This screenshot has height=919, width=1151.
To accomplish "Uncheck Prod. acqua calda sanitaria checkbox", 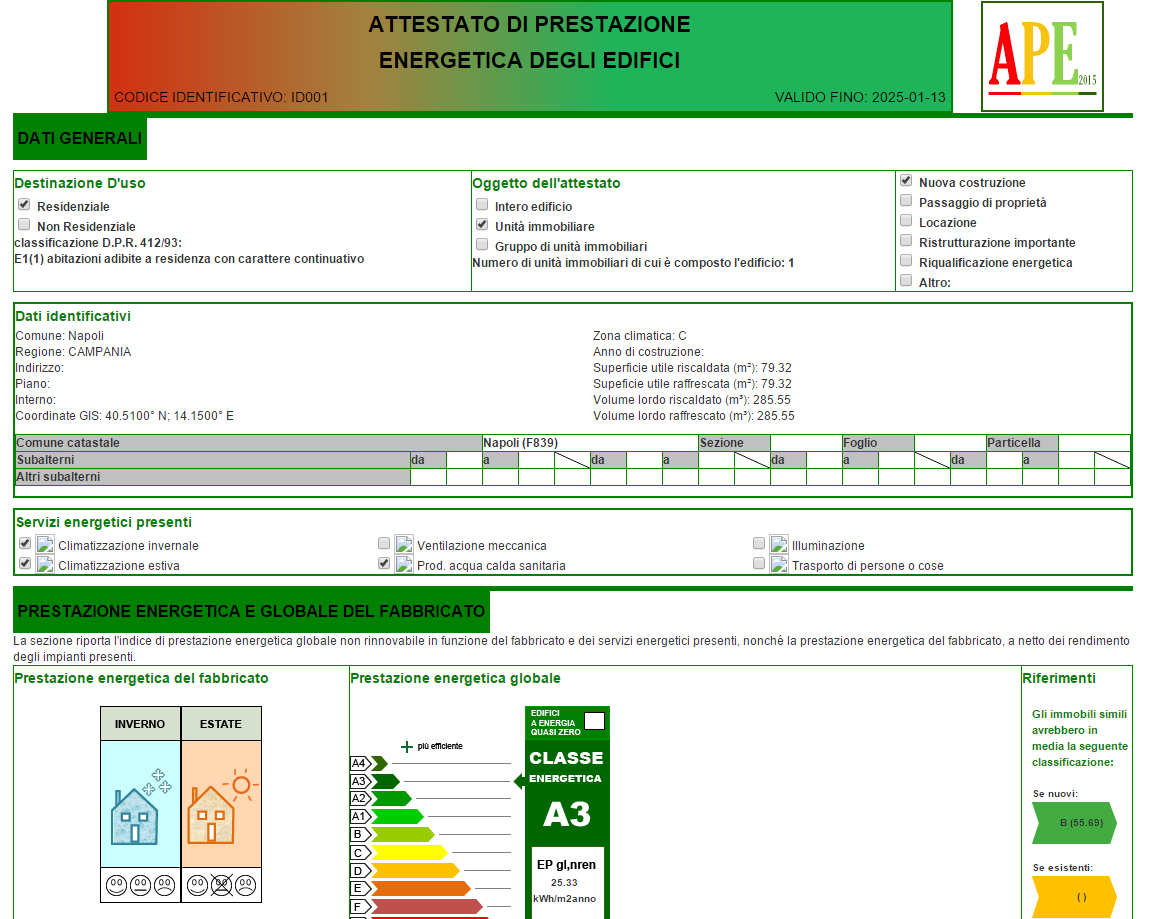I will click(x=384, y=563).
